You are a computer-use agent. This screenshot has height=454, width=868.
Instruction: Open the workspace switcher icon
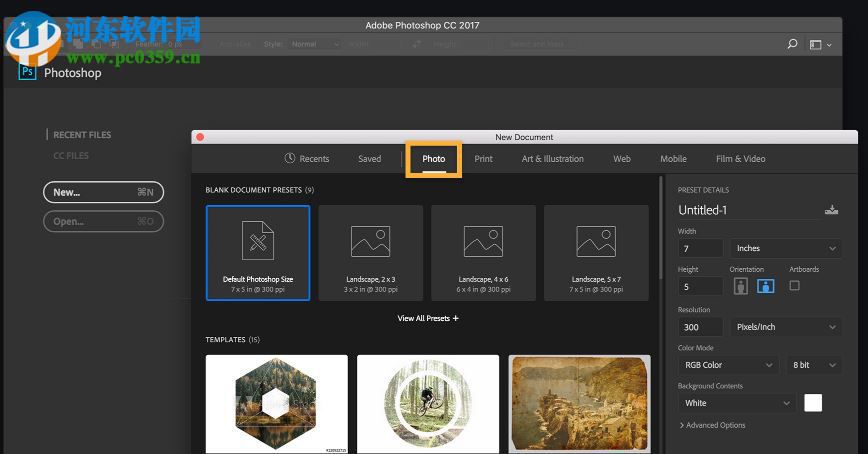pos(815,45)
